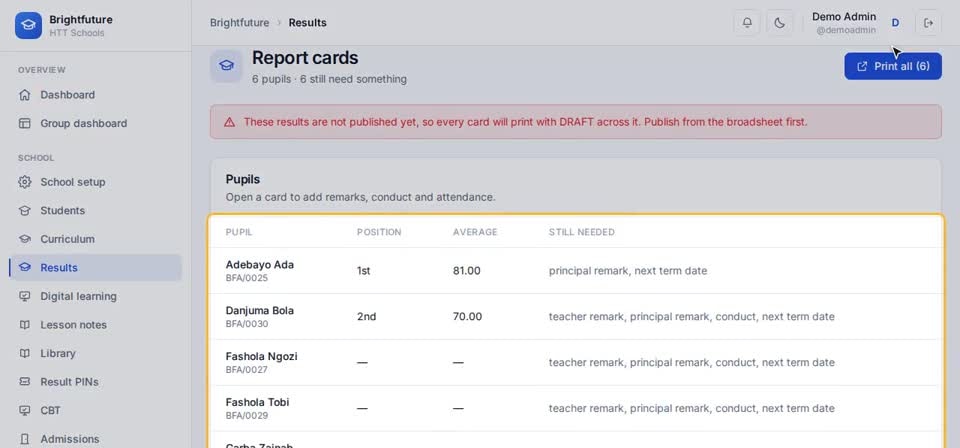Click the CBT monitor icon
The height and width of the screenshot is (448, 960).
pos(24,410)
